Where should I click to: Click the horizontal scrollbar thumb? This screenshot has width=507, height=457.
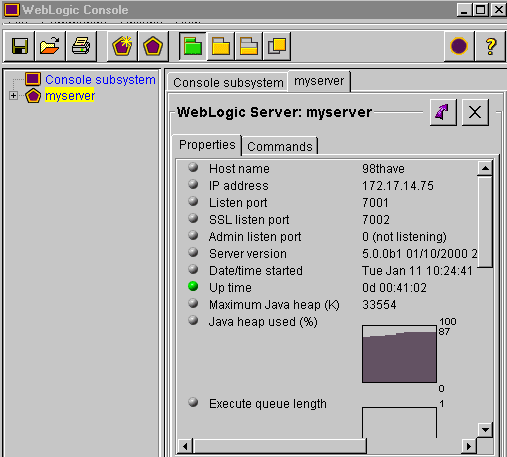[280, 446]
